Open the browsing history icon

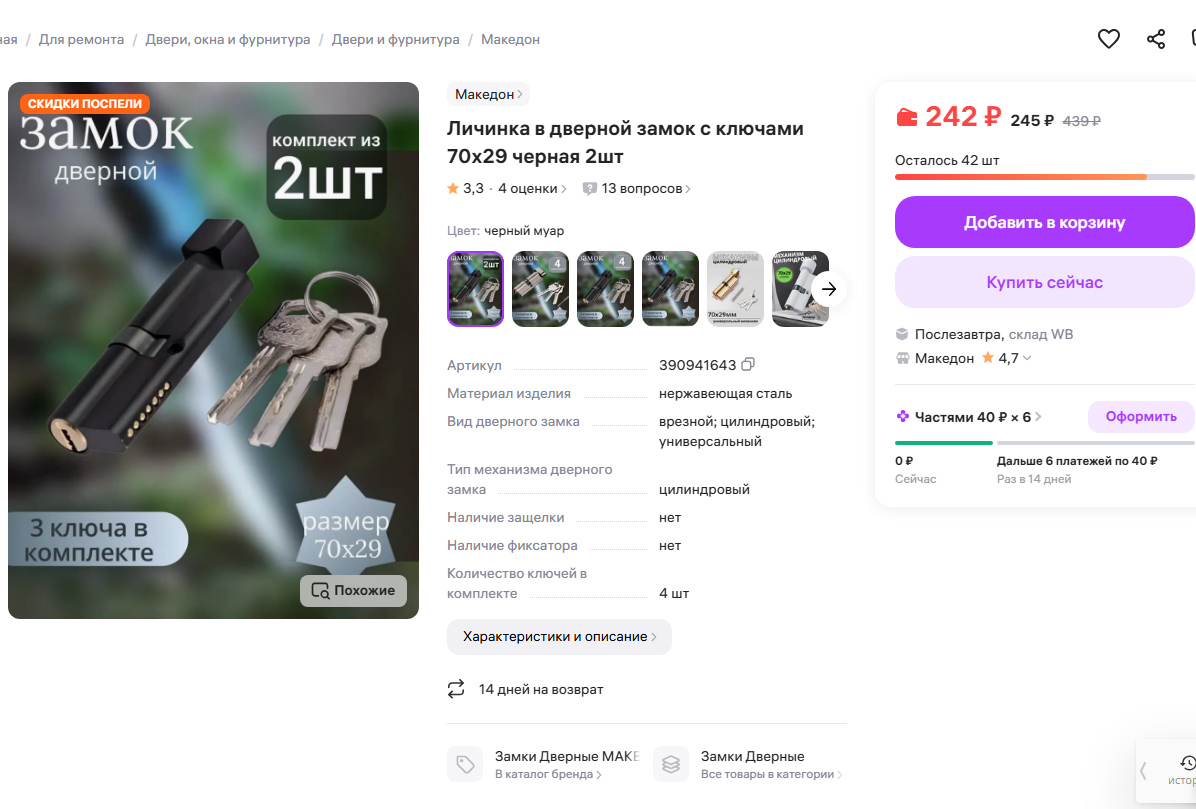[1187, 763]
